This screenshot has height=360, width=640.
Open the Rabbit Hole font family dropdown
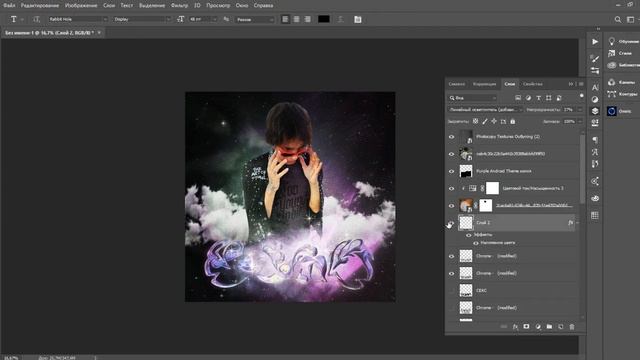click(78, 19)
